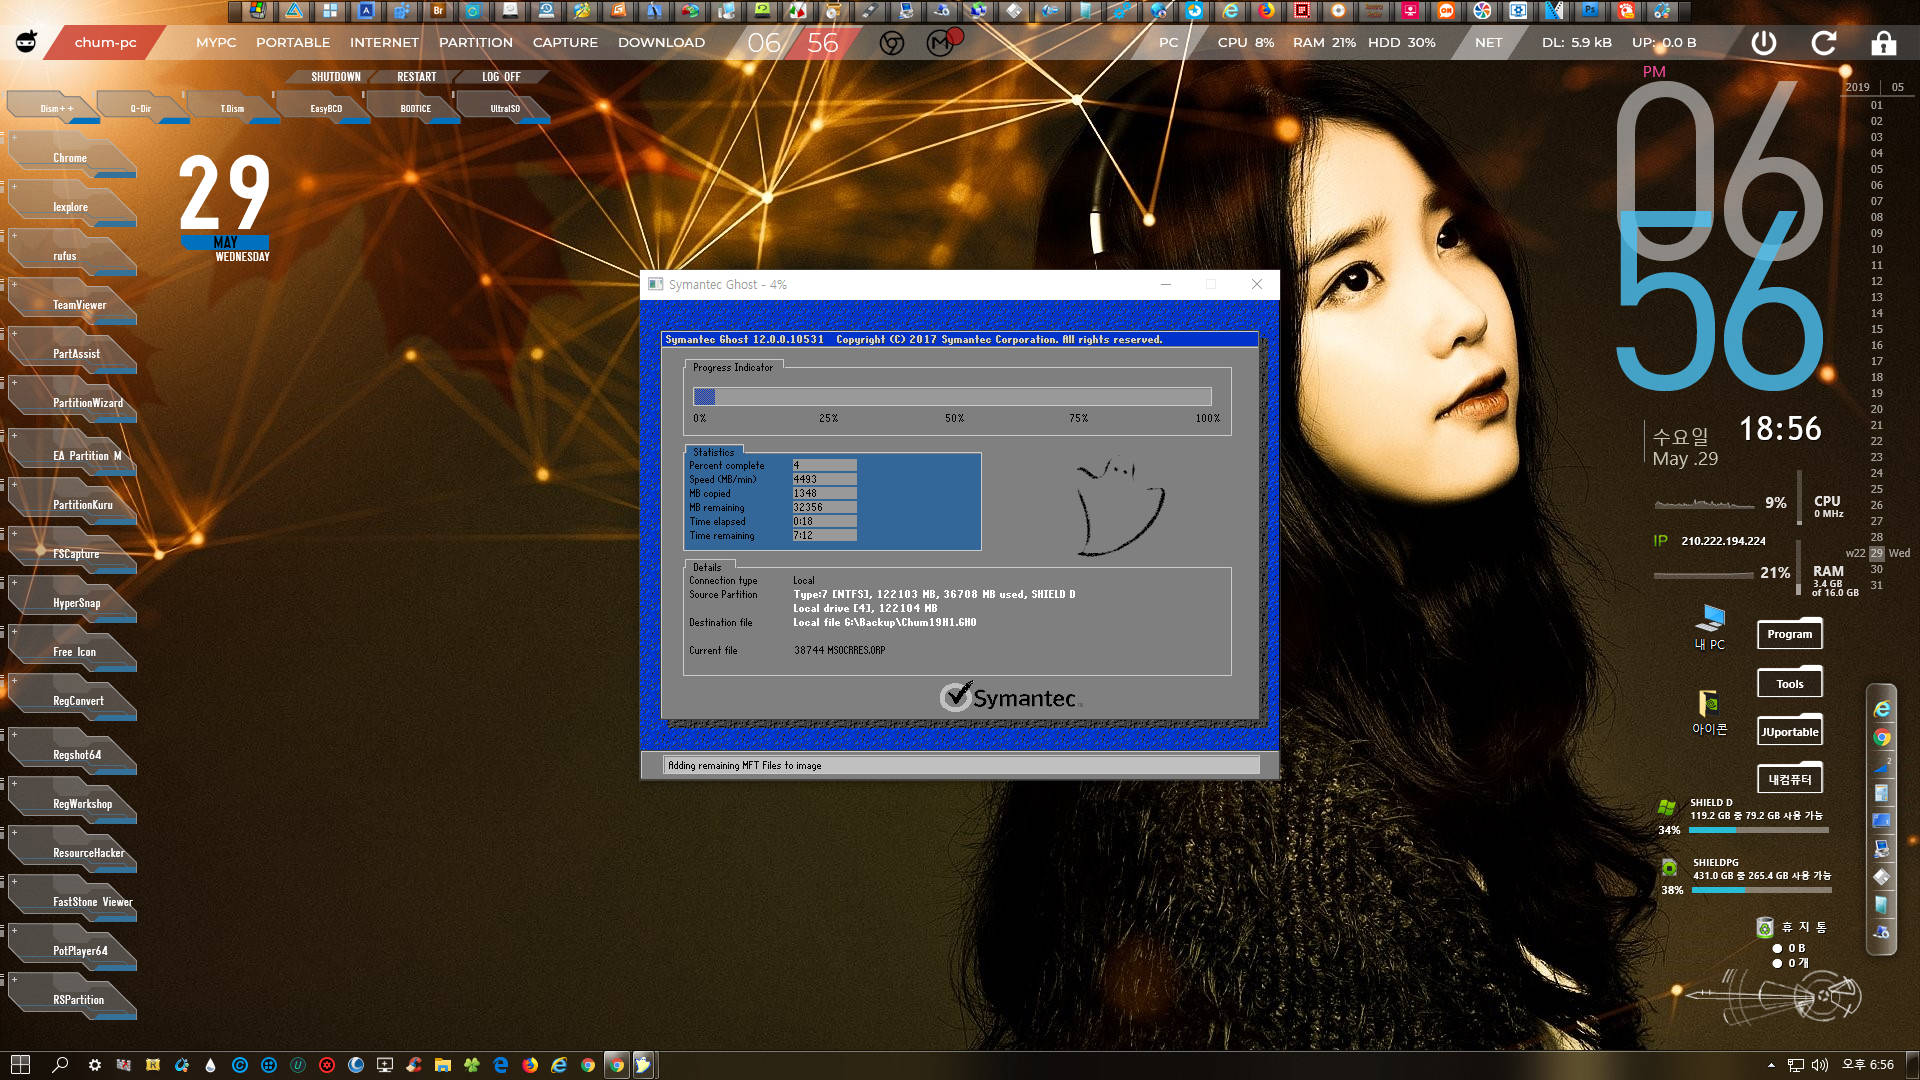1920x1080 pixels.
Task: Click the SHIELD D disk usage bar
Action: (x=1759, y=830)
